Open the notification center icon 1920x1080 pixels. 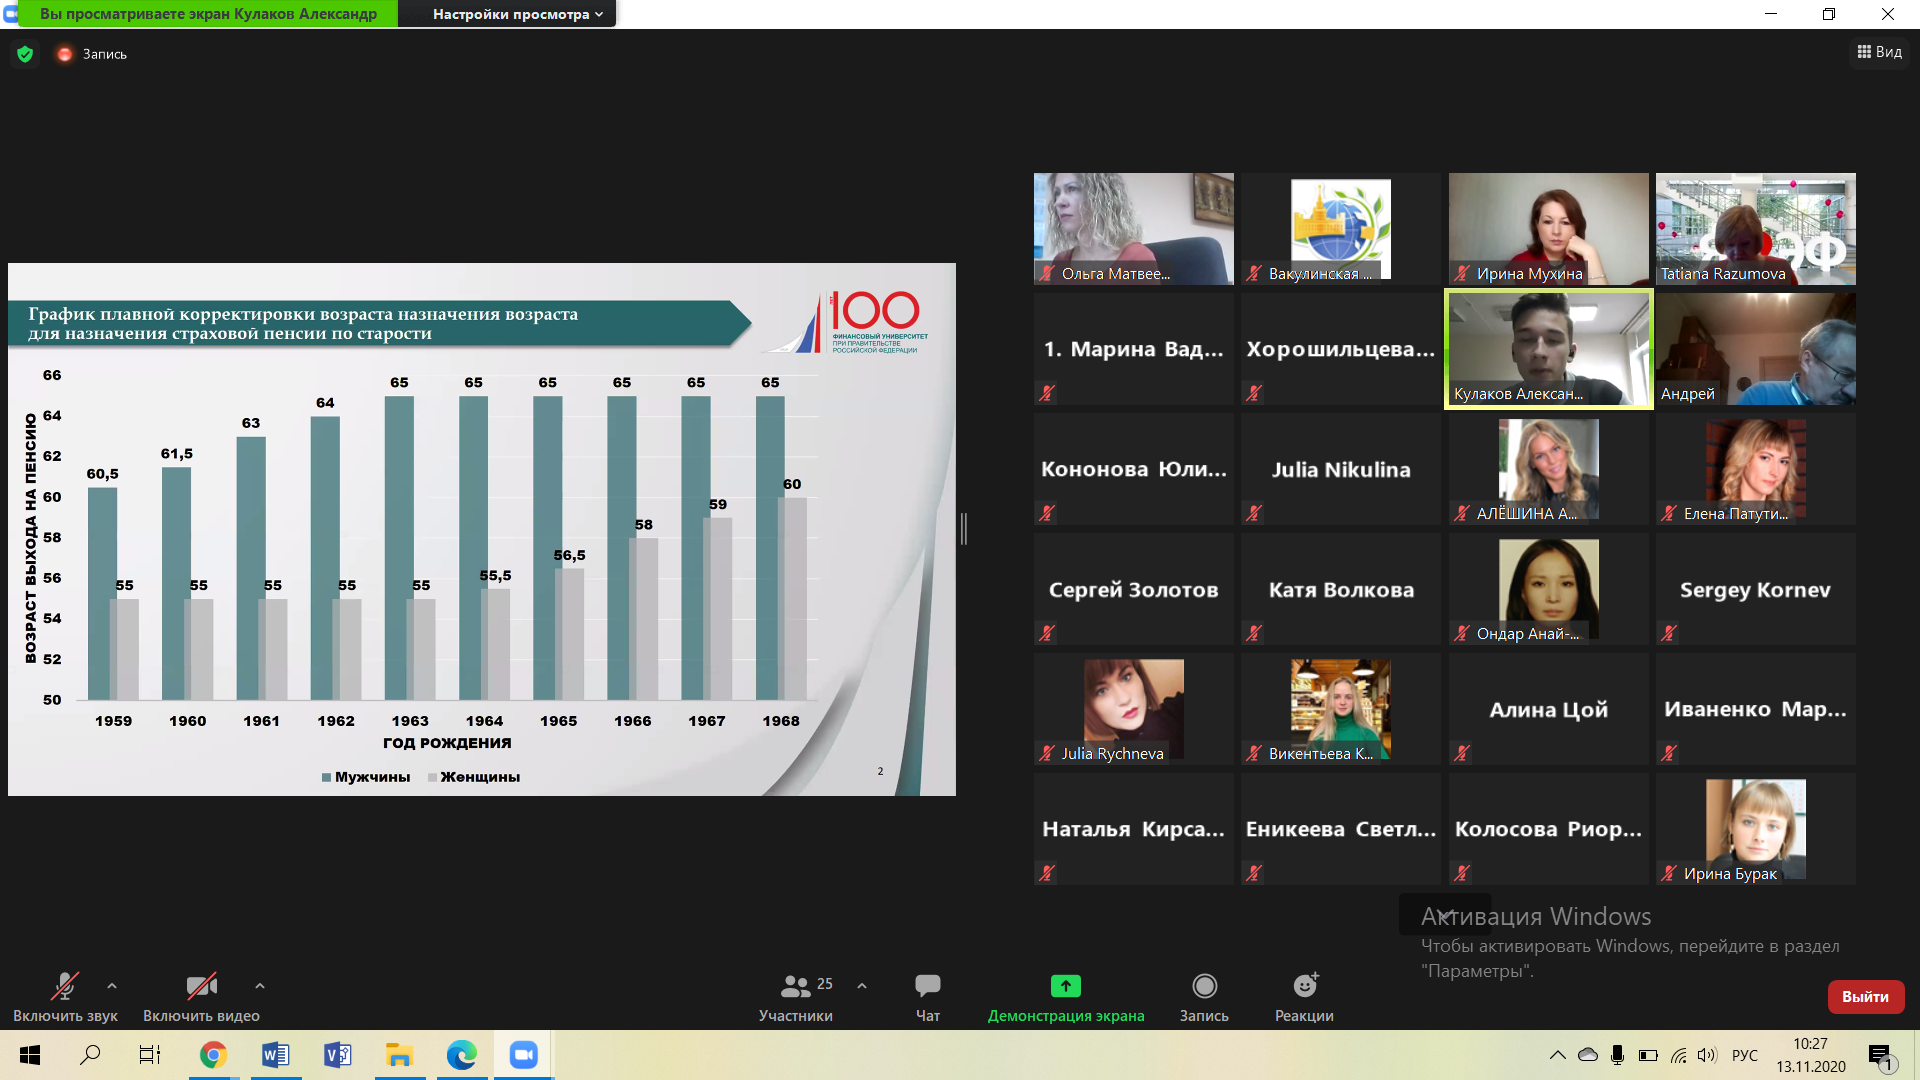pos(1881,1056)
